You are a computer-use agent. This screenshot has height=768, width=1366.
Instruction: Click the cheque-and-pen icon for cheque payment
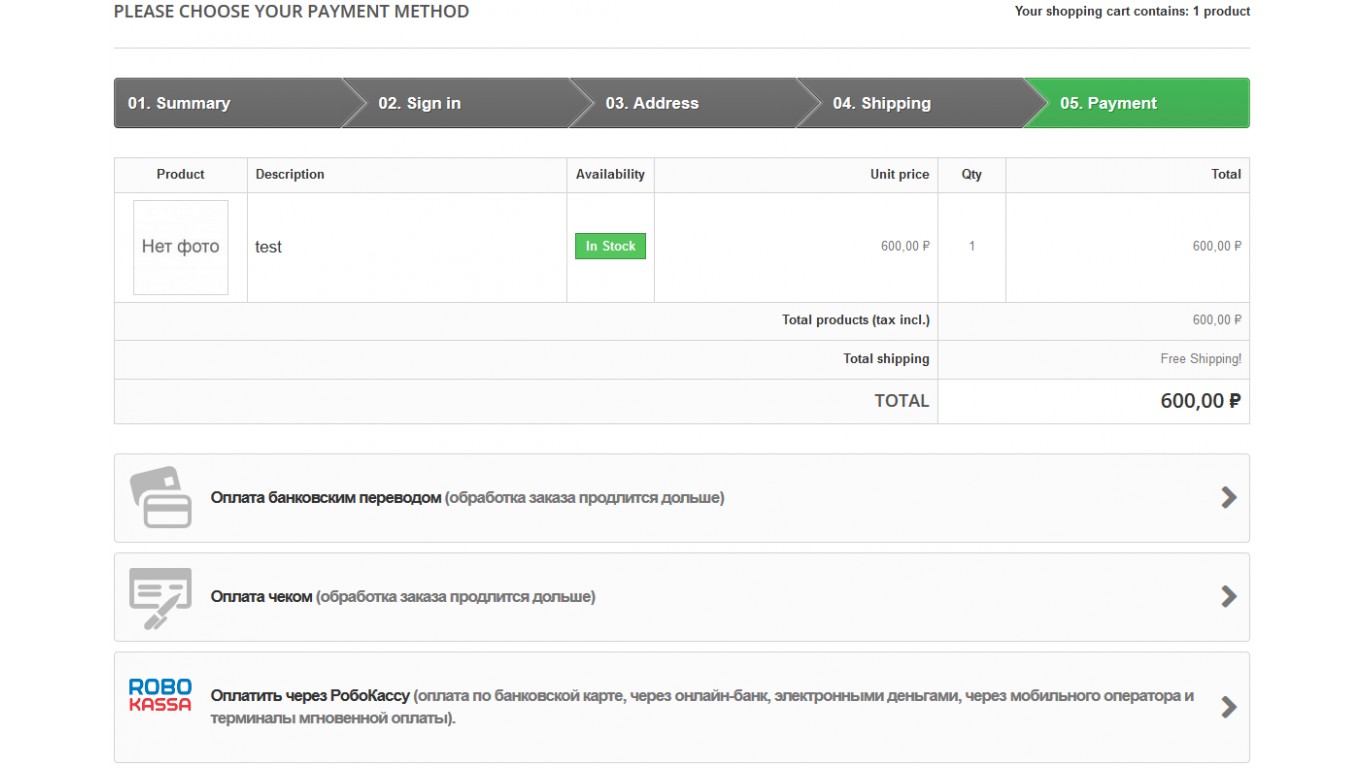[x=160, y=597]
